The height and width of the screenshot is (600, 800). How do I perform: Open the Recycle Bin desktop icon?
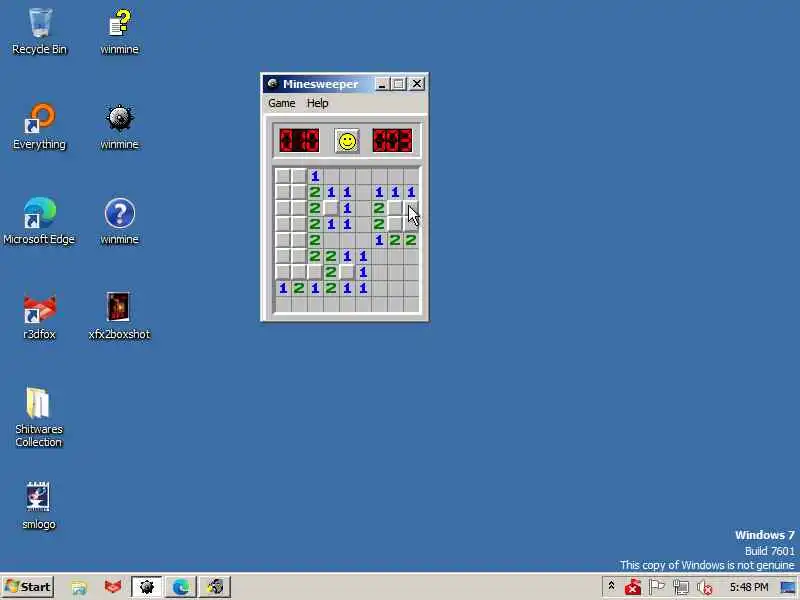(39, 32)
